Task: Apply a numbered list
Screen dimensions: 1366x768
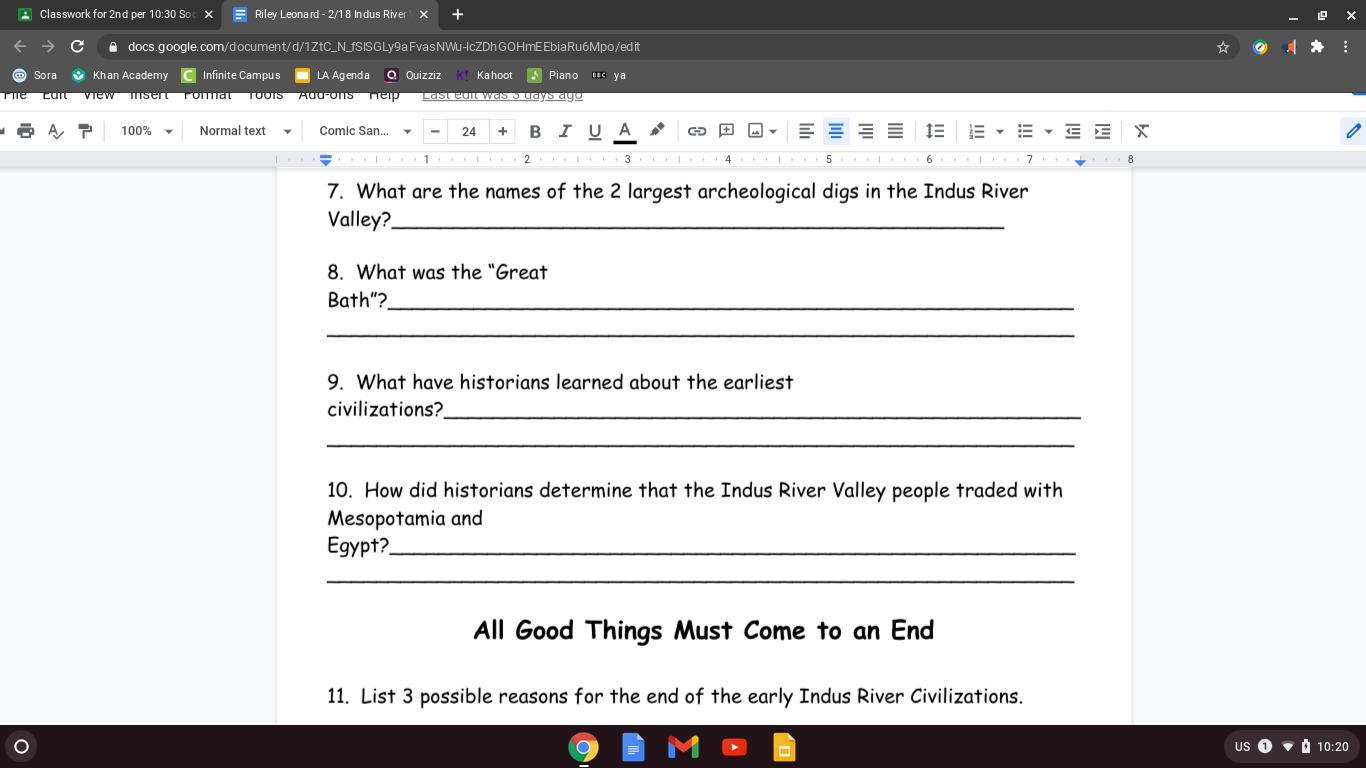Action: (977, 131)
